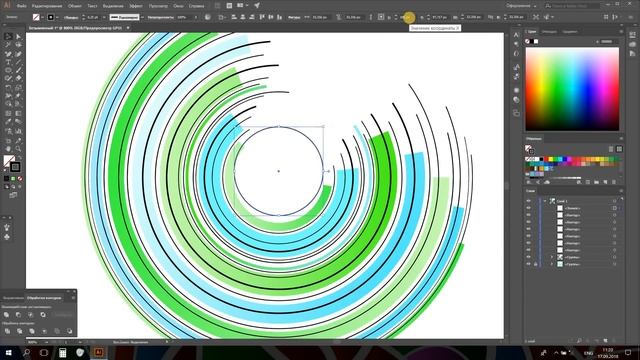Image resolution: width=640 pixels, height=360 pixels.
Task: Pick a color from the spectrum ramp
Action: [x=572, y=89]
